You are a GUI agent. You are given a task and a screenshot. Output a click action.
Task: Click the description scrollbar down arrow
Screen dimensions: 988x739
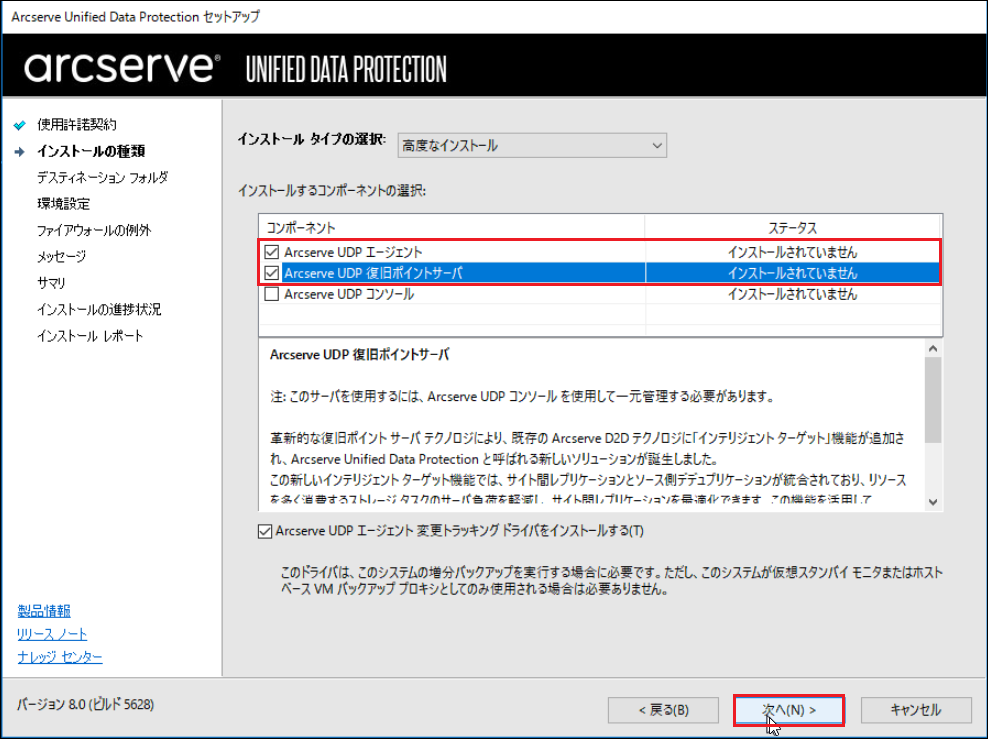[933, 502]
